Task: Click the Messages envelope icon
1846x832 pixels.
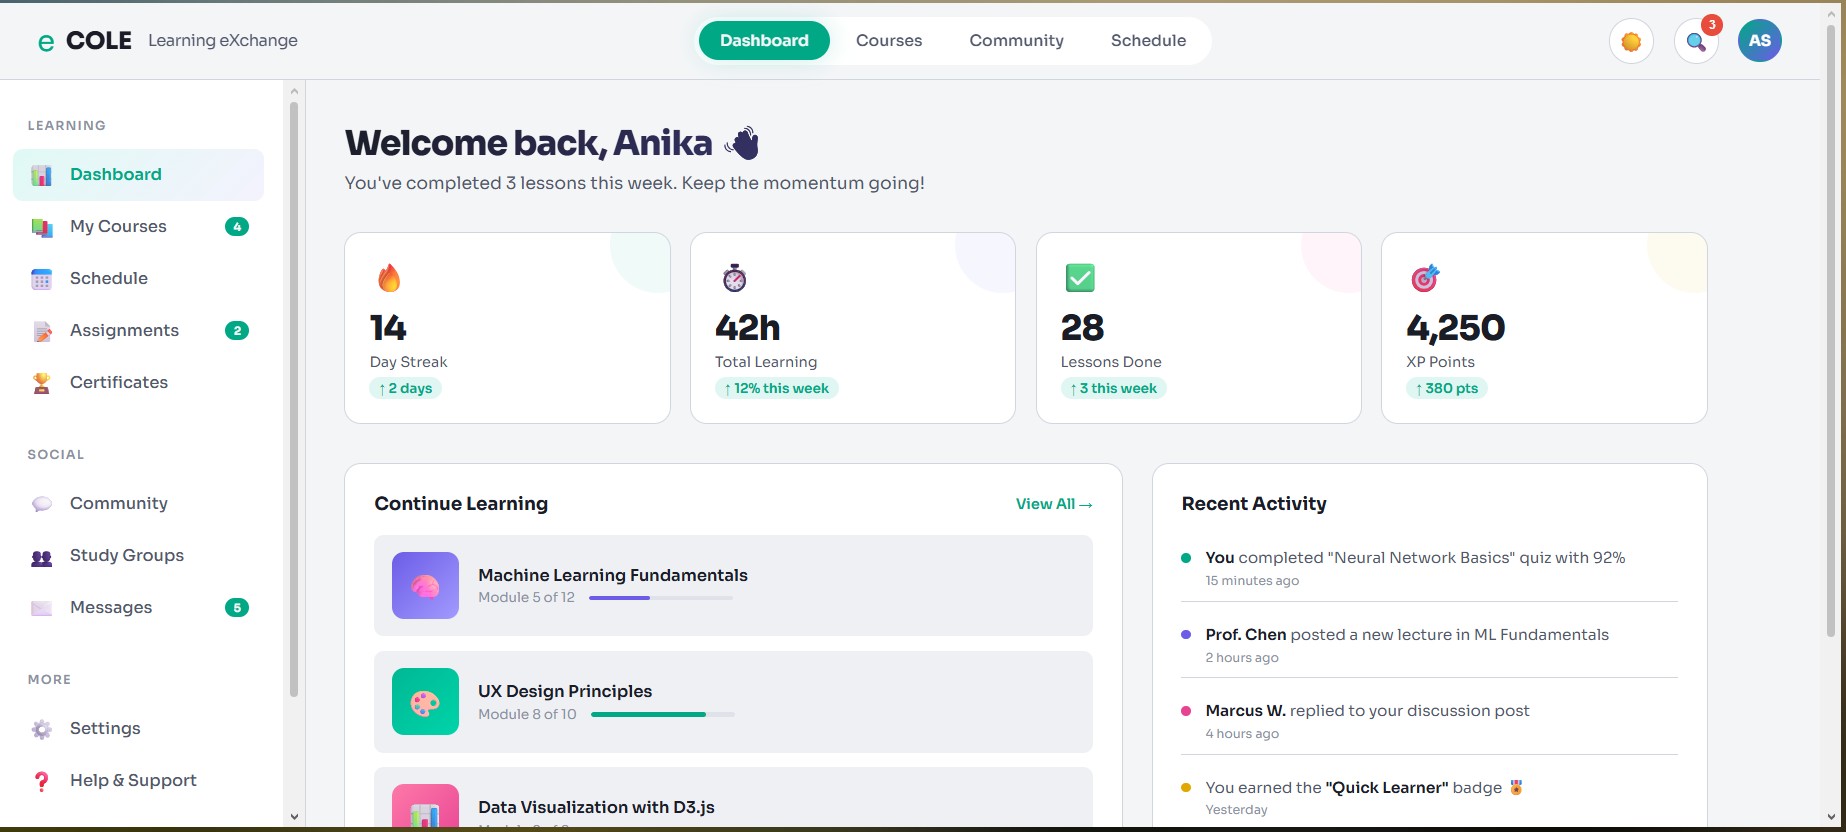Action: tap(41, 608)
